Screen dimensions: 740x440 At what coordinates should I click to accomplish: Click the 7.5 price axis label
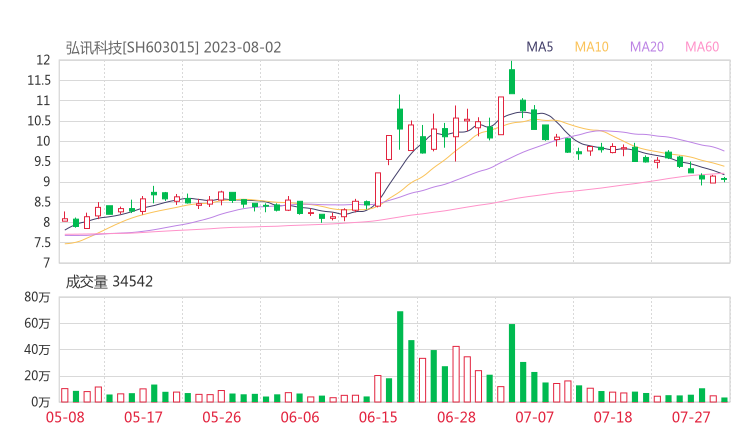[41, 243]
